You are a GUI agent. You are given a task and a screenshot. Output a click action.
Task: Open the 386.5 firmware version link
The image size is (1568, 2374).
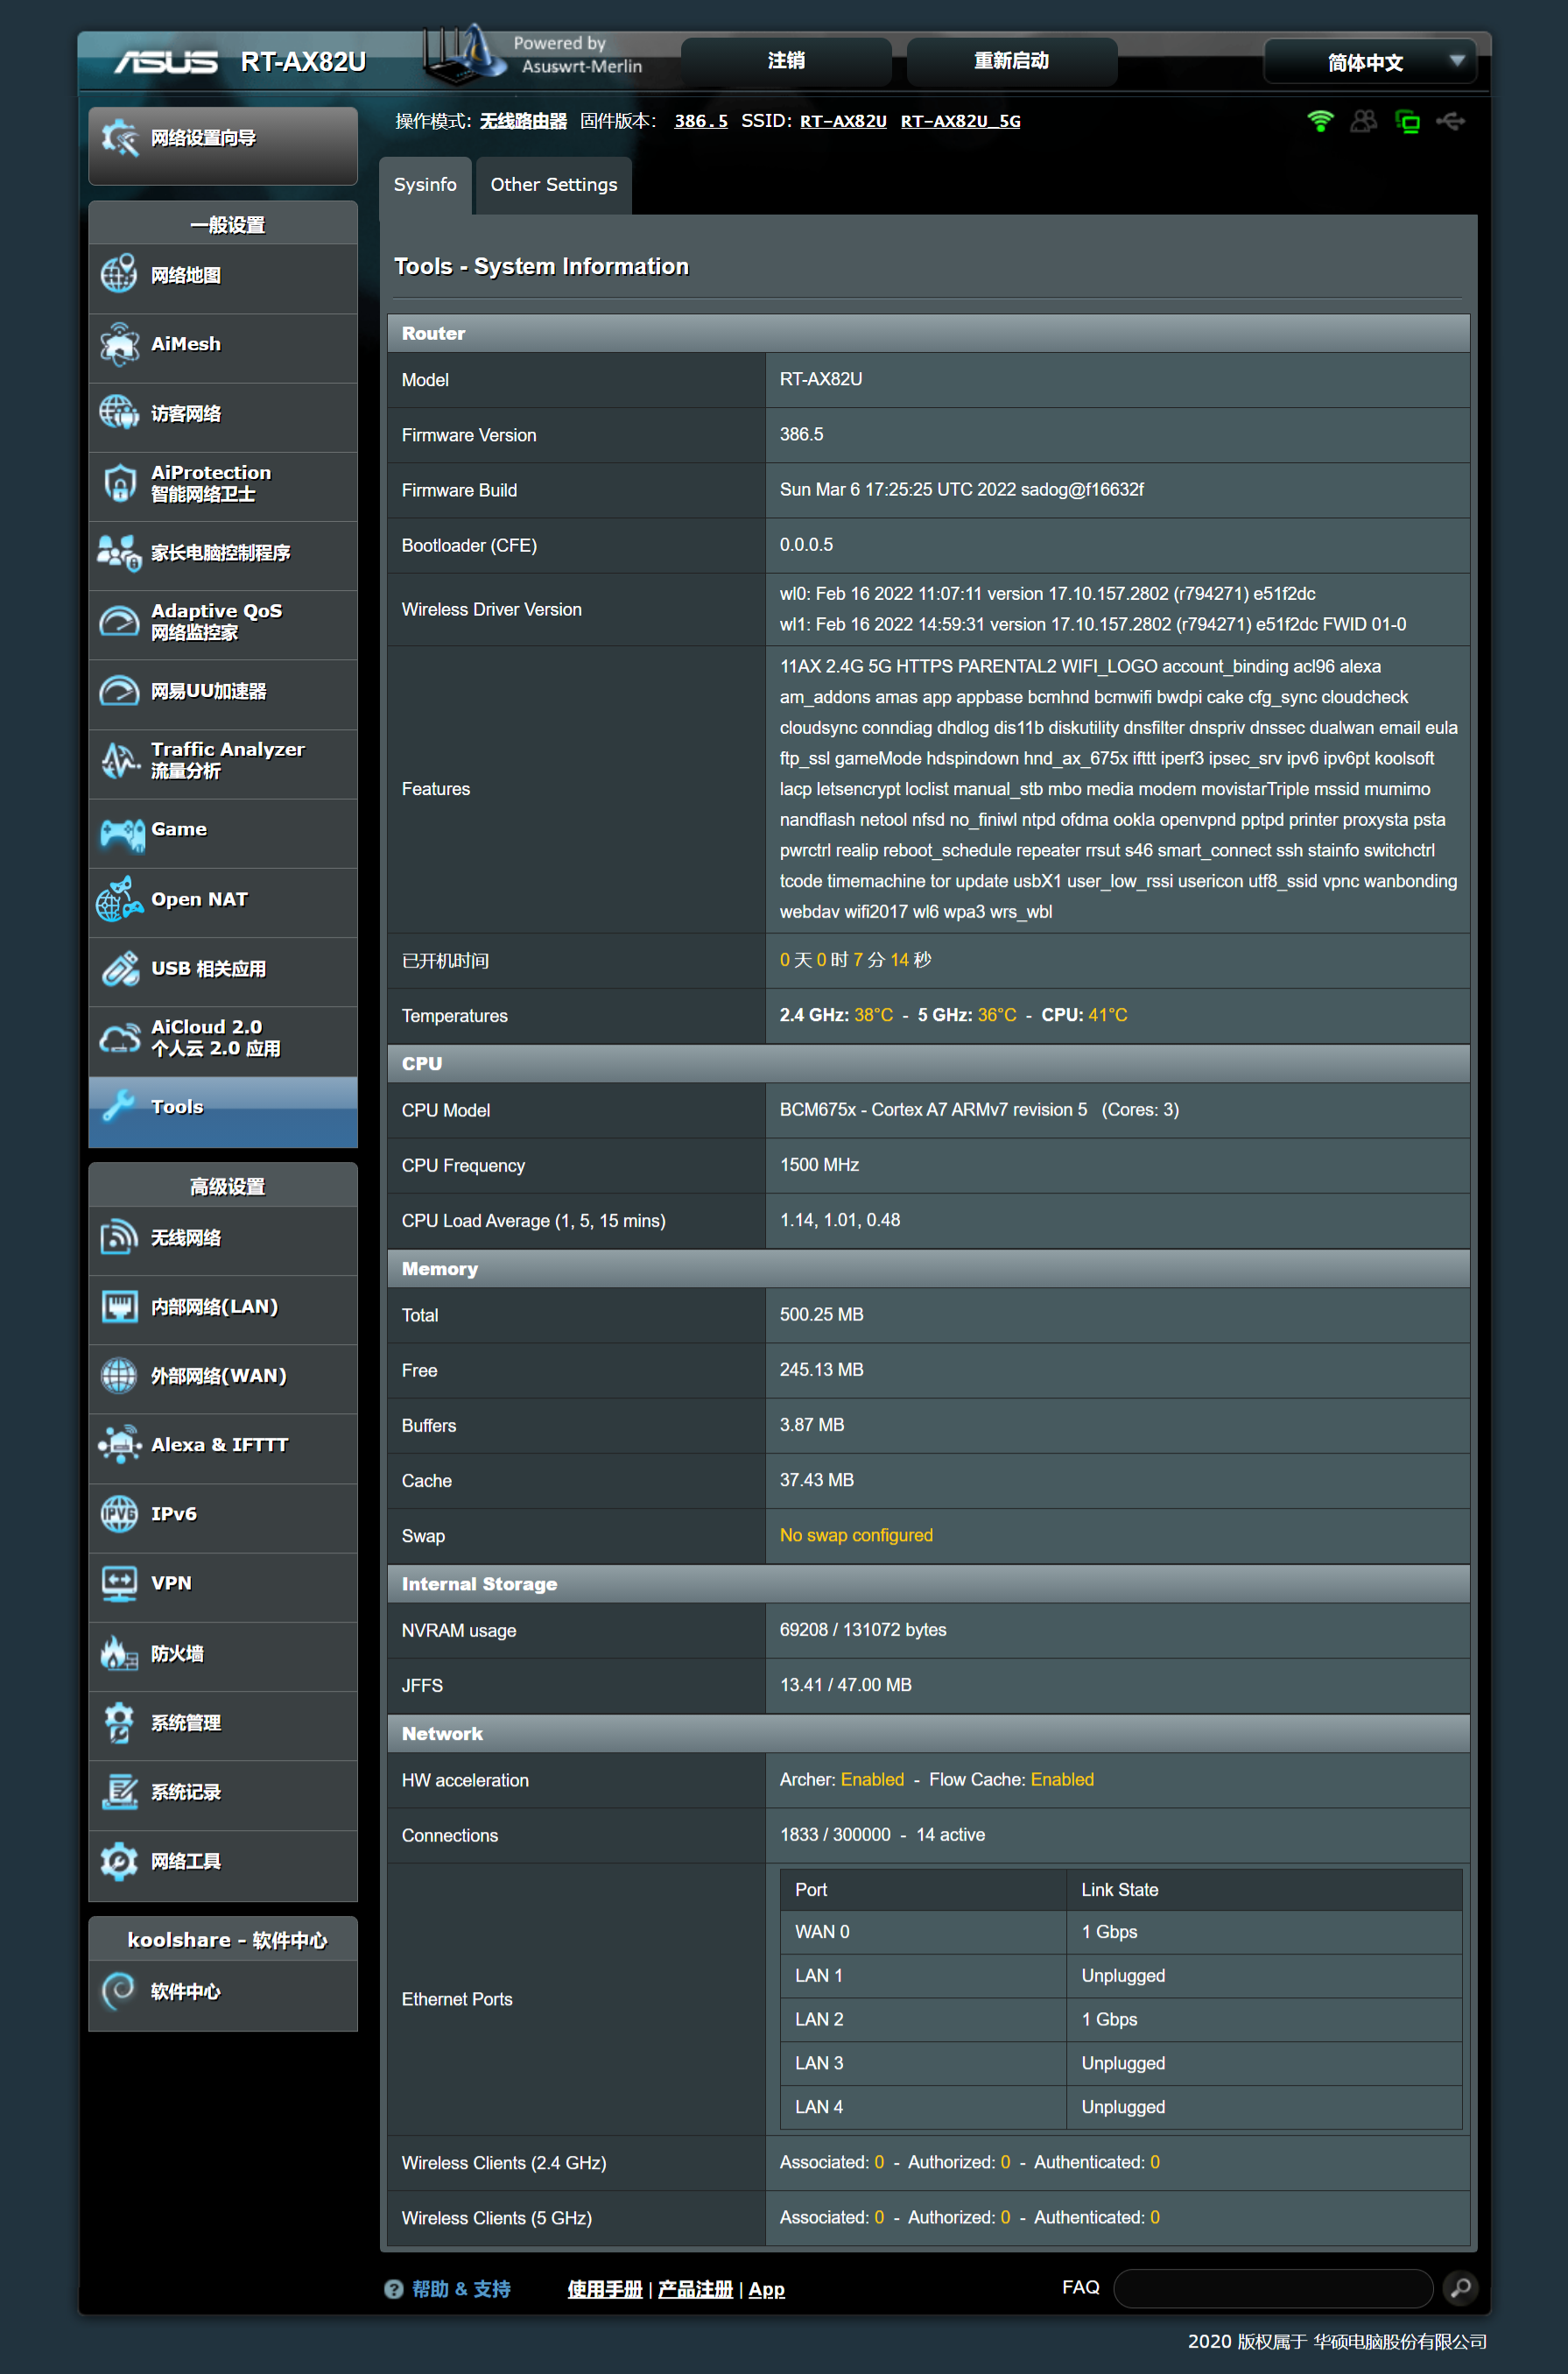click(700, 121)
